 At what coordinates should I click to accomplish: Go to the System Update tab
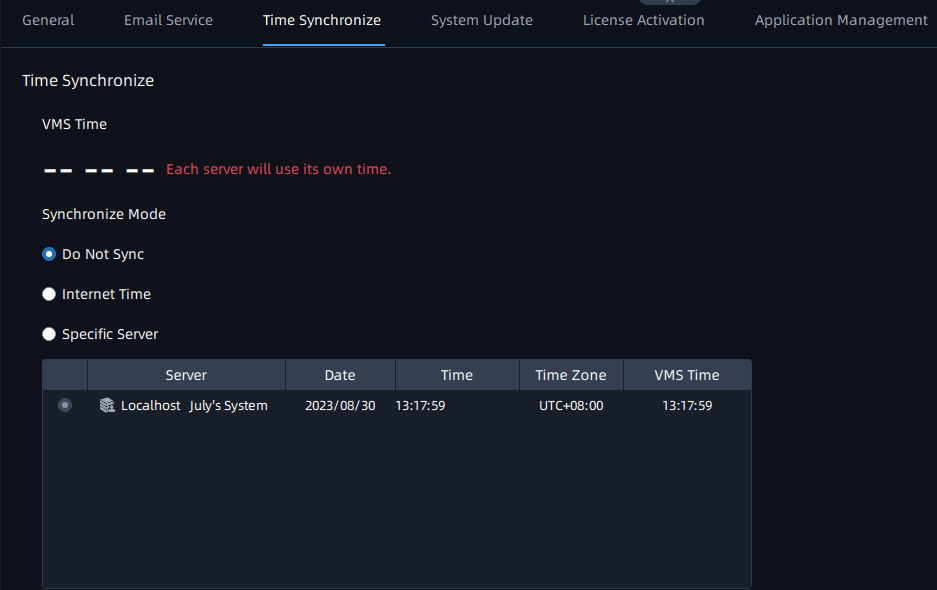(481, 20)
